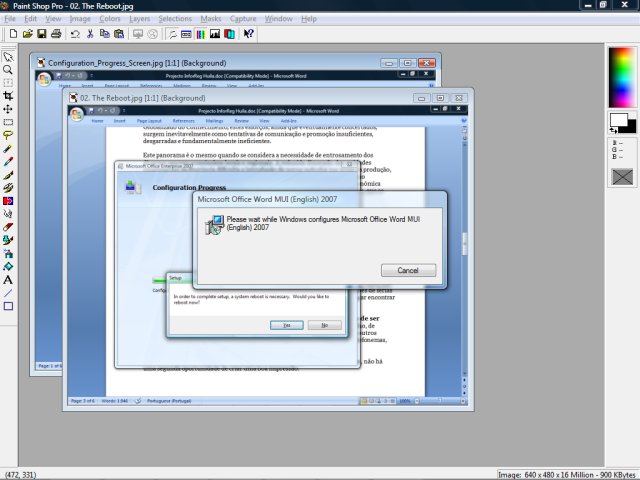This screenshot has width=640, height=480.
Task: Select the Eraser tool
Action: (8, 227)
